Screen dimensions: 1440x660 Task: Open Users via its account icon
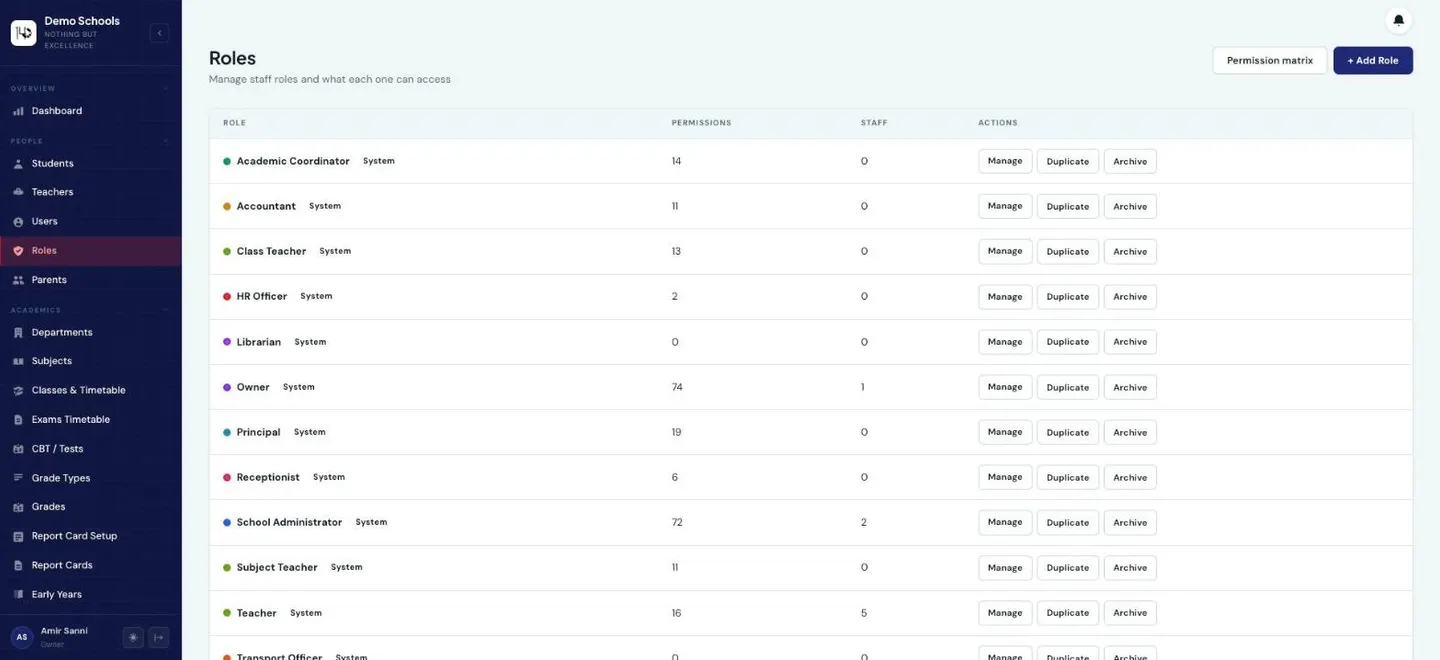tap(18, 221)
